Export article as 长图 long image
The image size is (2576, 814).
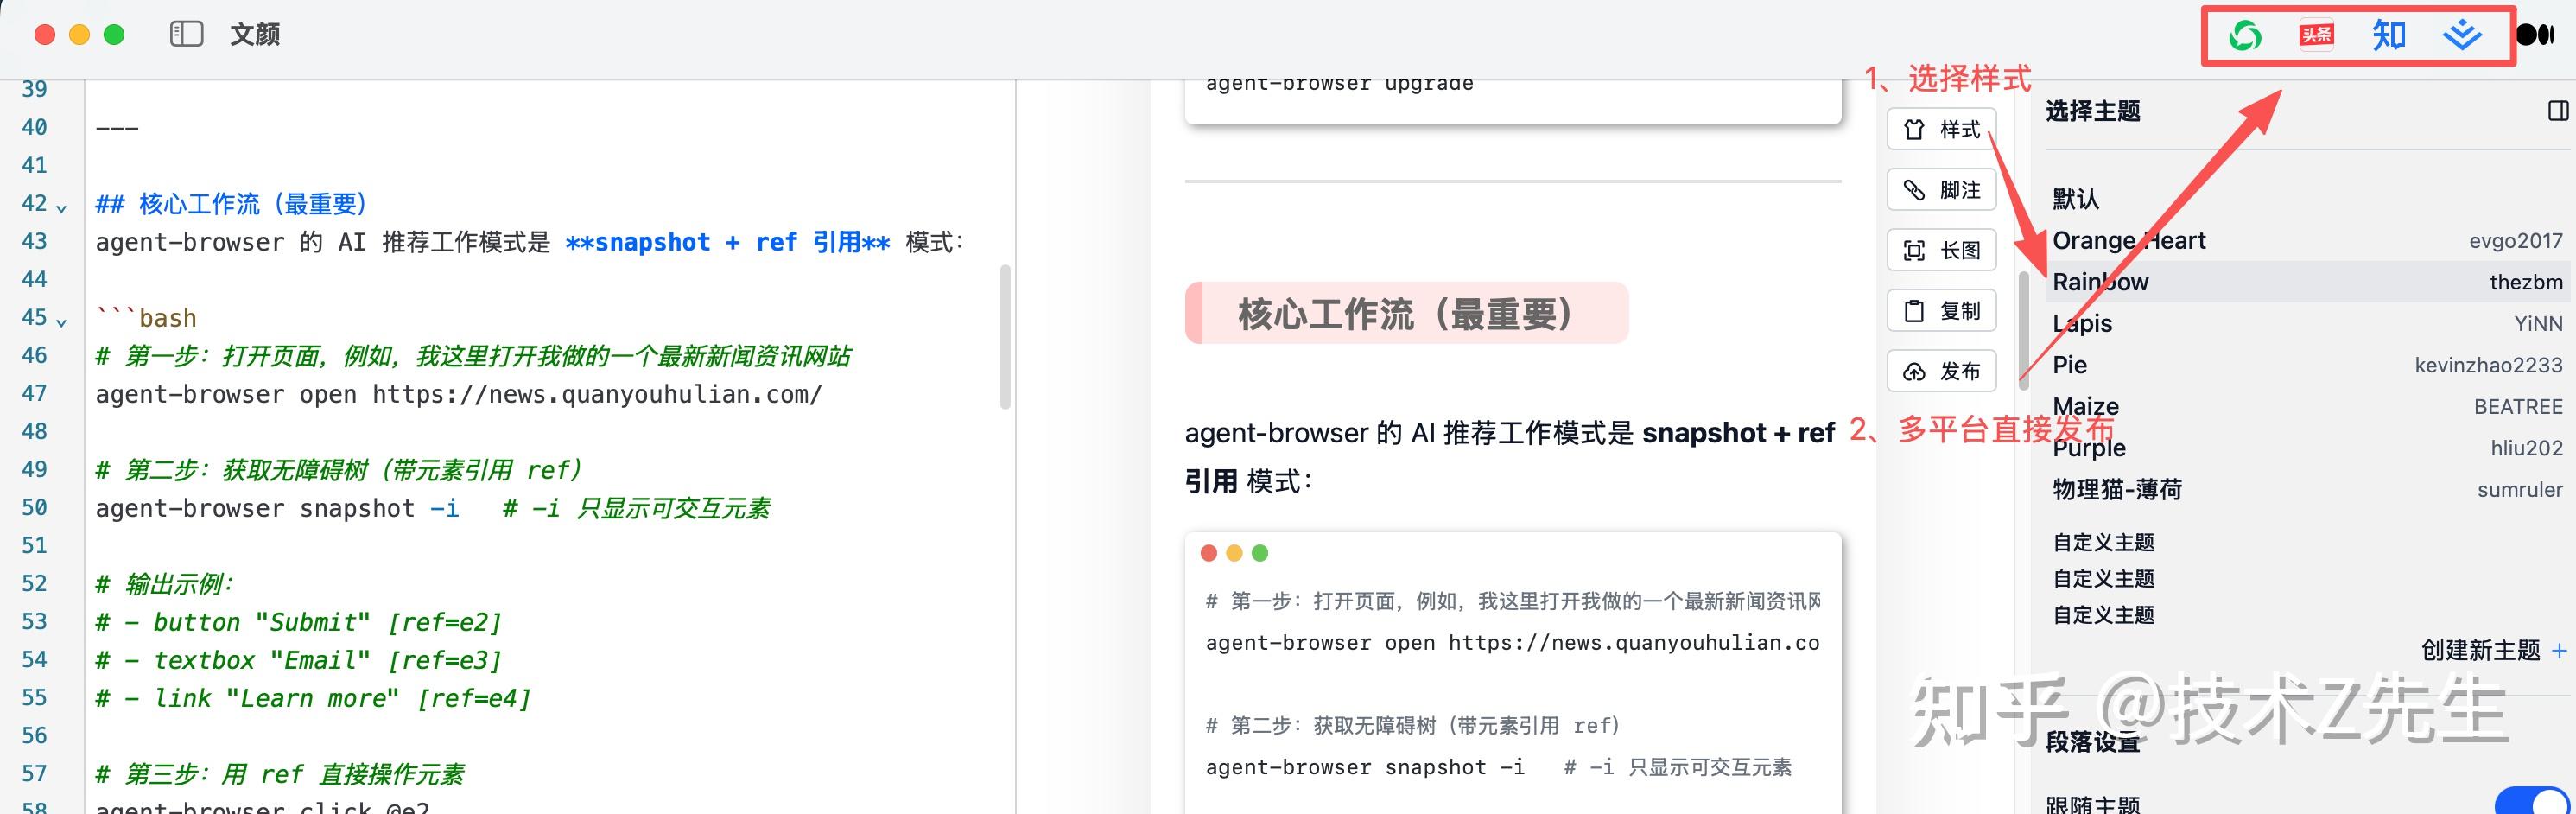pos(1941,250)
